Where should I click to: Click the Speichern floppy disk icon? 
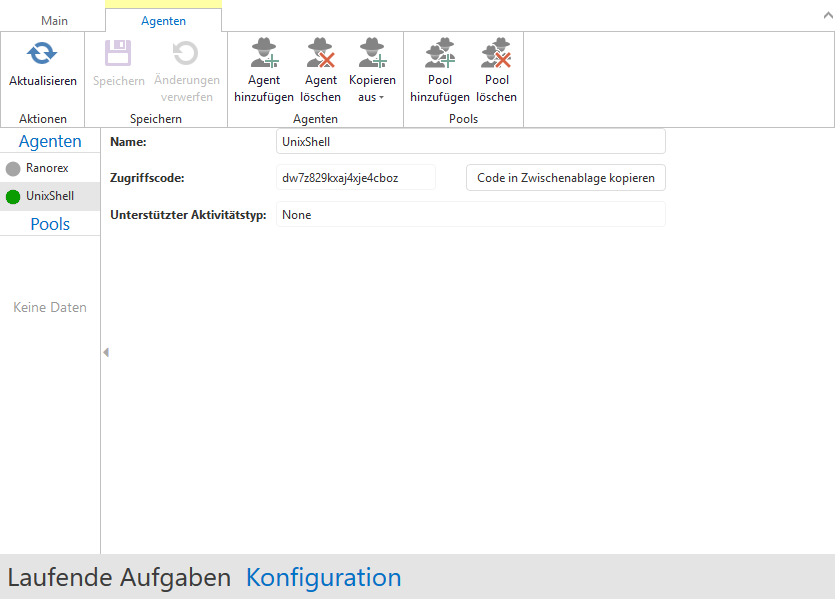[118, 54]
